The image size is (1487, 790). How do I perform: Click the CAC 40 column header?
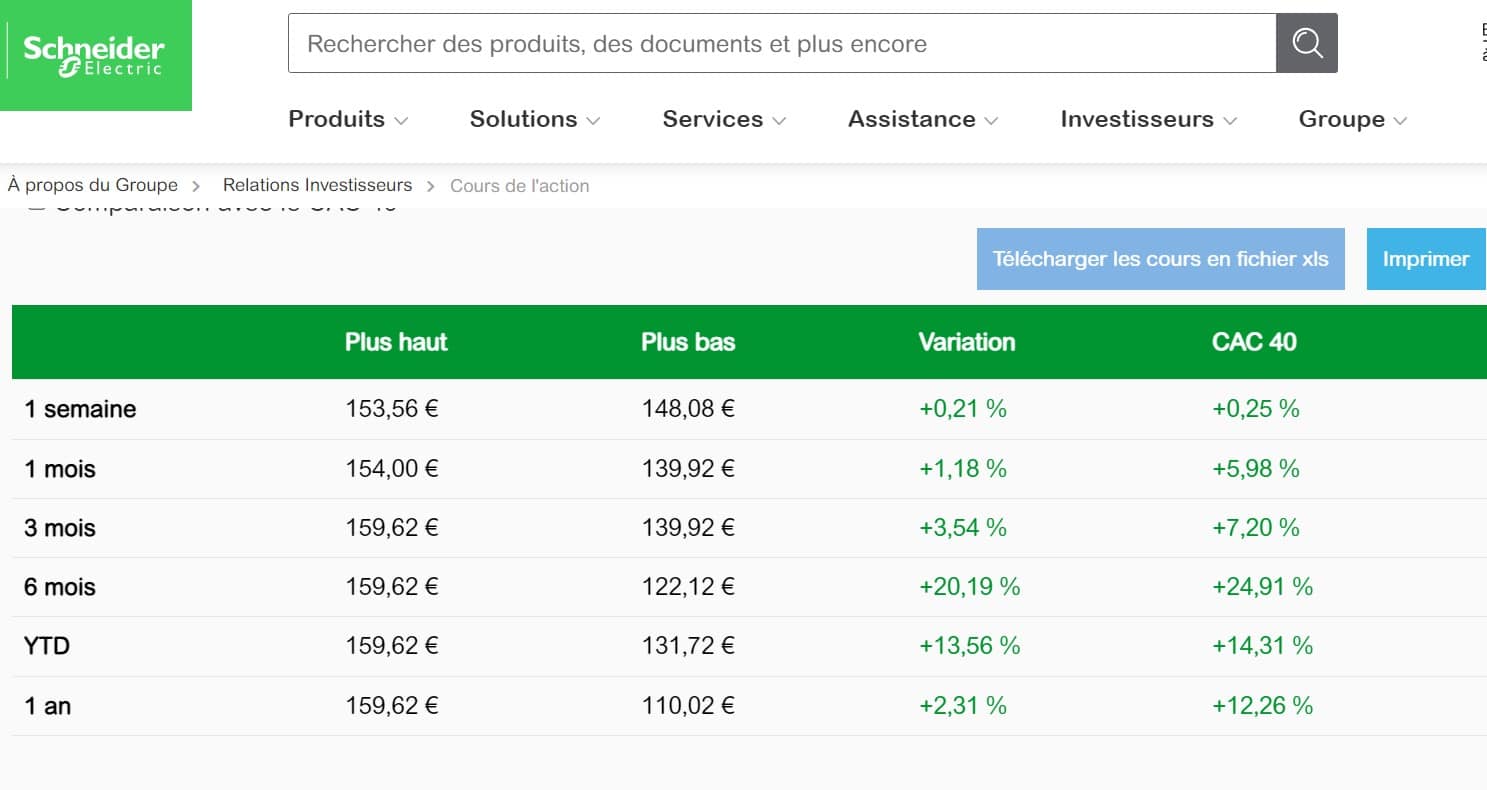[x=1254, y=342]
